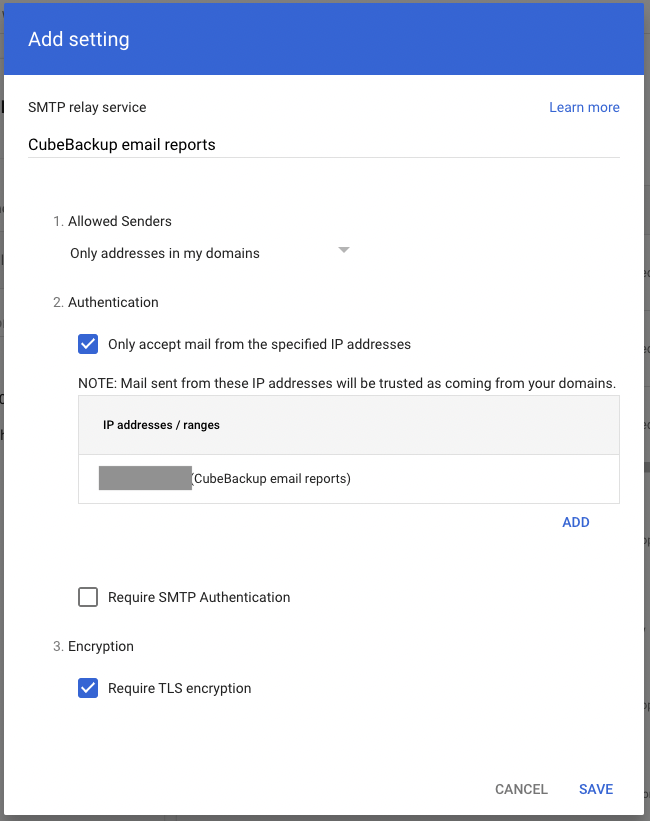The image size is (650, 821).
Task: Click the gray dropdown arrow beside the domain option
Action: [x=344, y=249]
